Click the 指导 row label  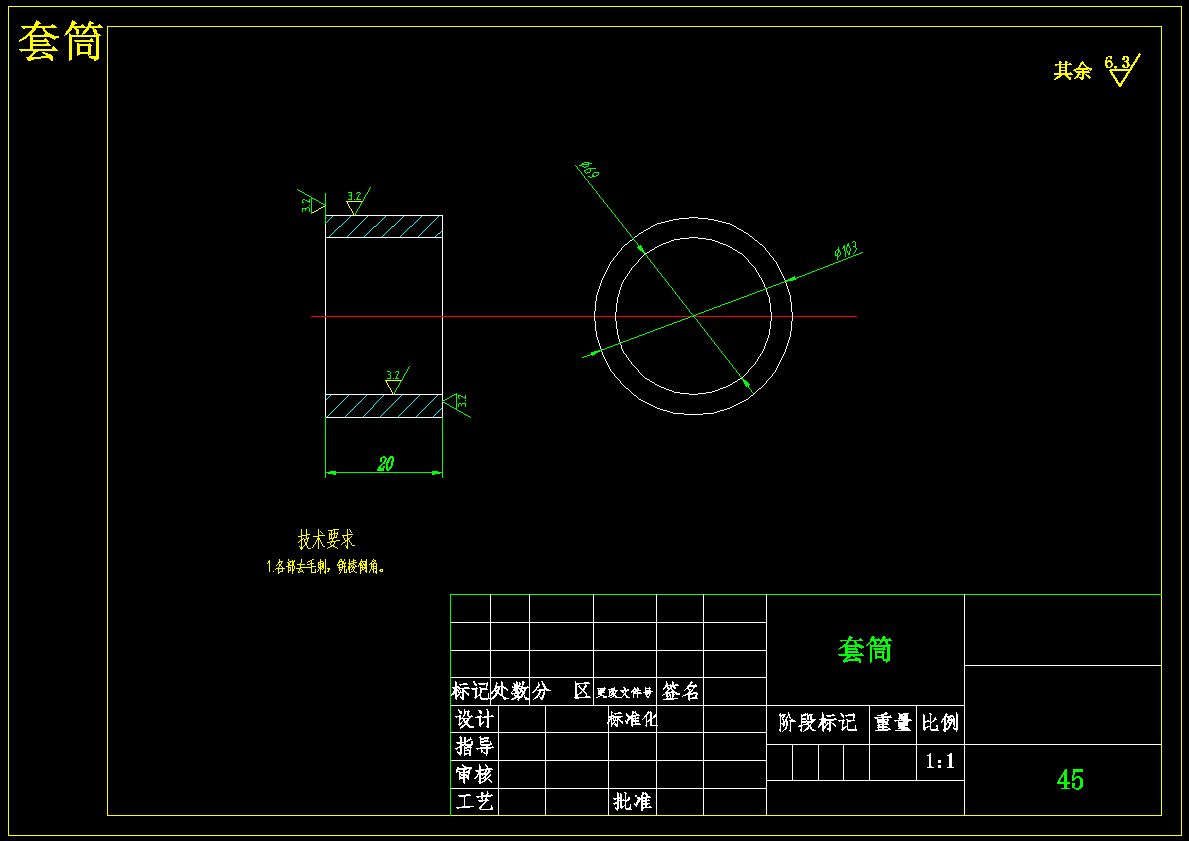pyautogui.click(x=475, y=746)
